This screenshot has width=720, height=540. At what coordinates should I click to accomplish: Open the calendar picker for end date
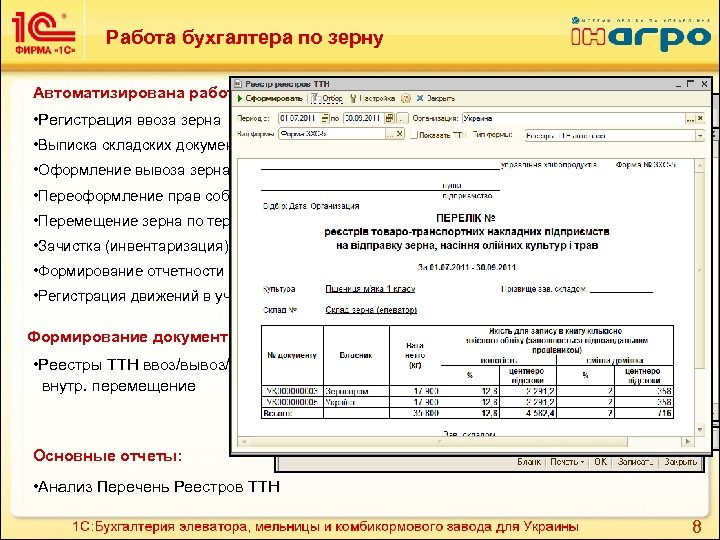[x=389, y=118]
